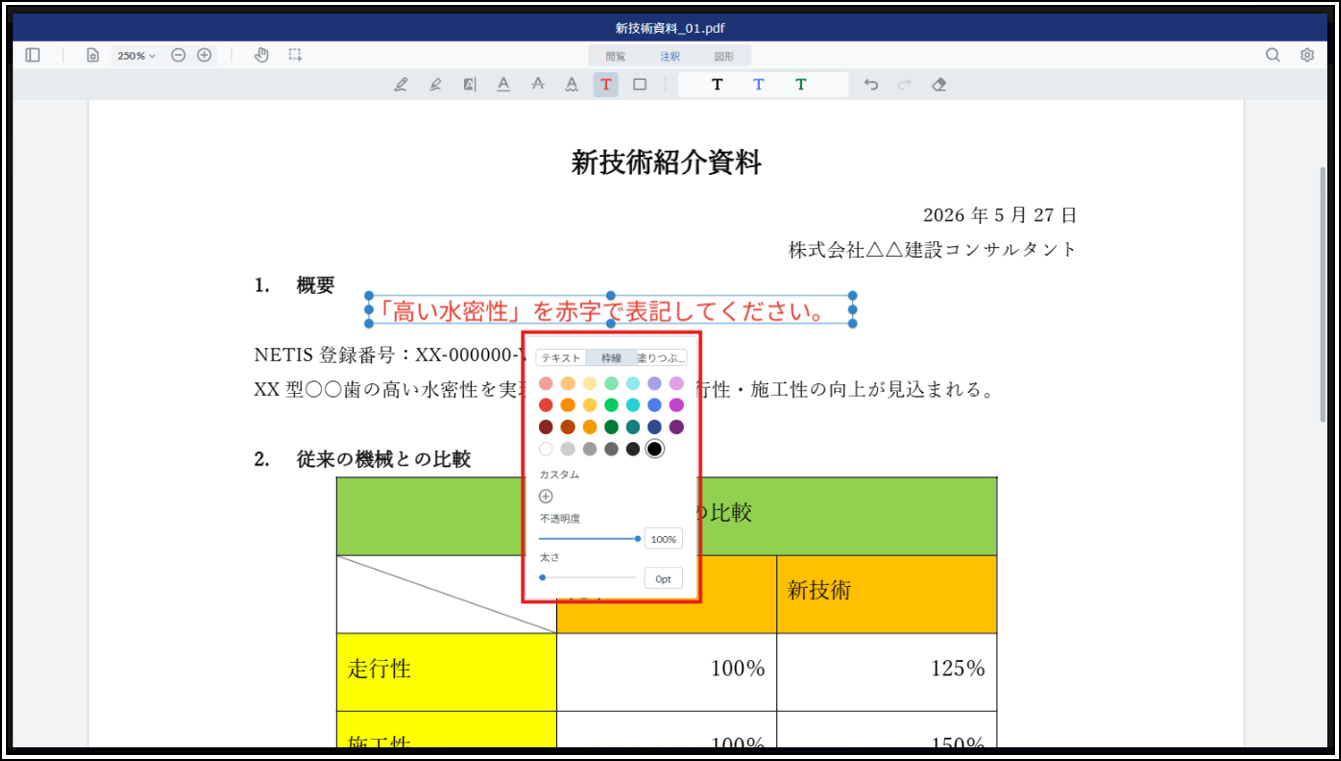Select the highlighter pen tool
The width and height of the screenshot is (1341, 761).
[435, 85]
